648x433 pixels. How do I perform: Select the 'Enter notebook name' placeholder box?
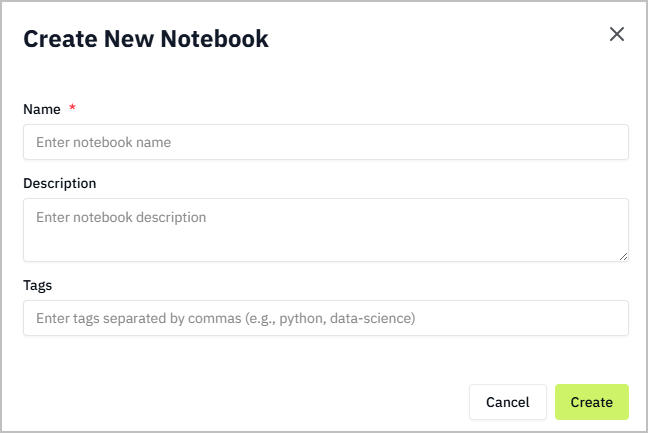pos(326,142)
